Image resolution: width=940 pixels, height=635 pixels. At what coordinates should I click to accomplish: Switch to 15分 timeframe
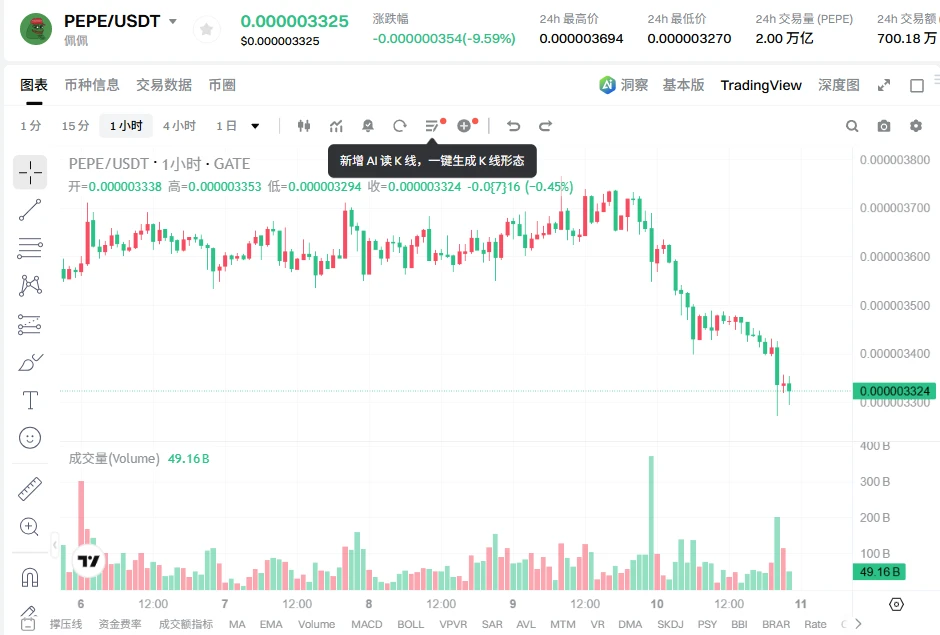[x=76, y=126]
